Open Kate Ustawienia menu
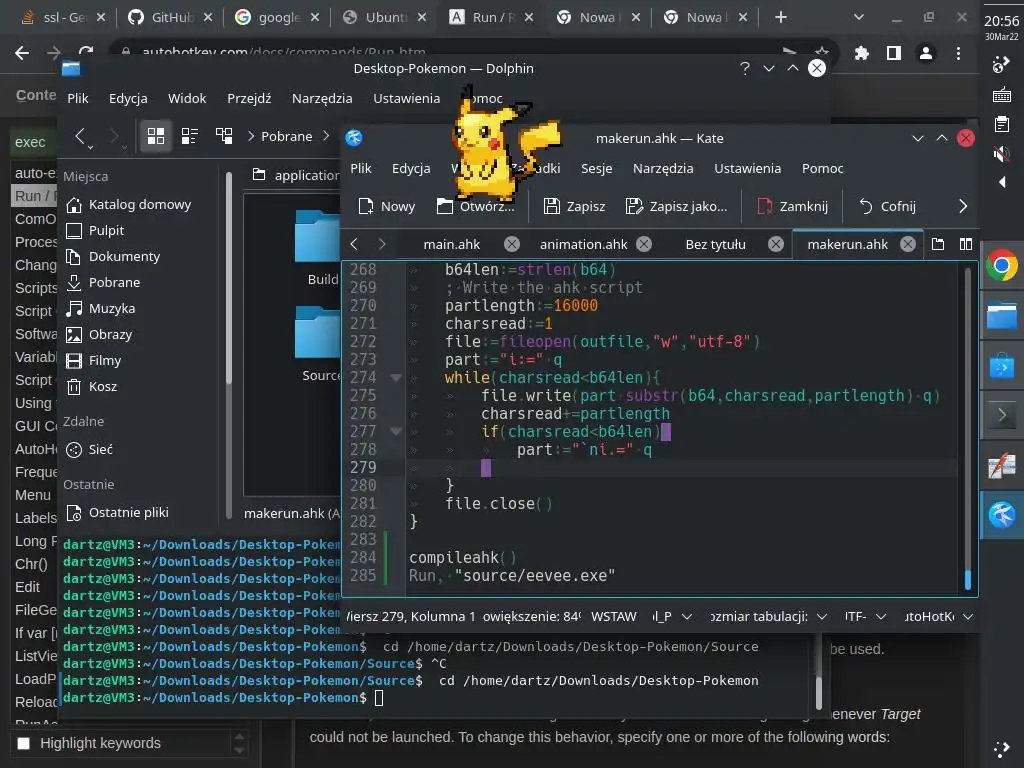The width and height of the screenshot is (1024, 768). click(x=747, y=168)
